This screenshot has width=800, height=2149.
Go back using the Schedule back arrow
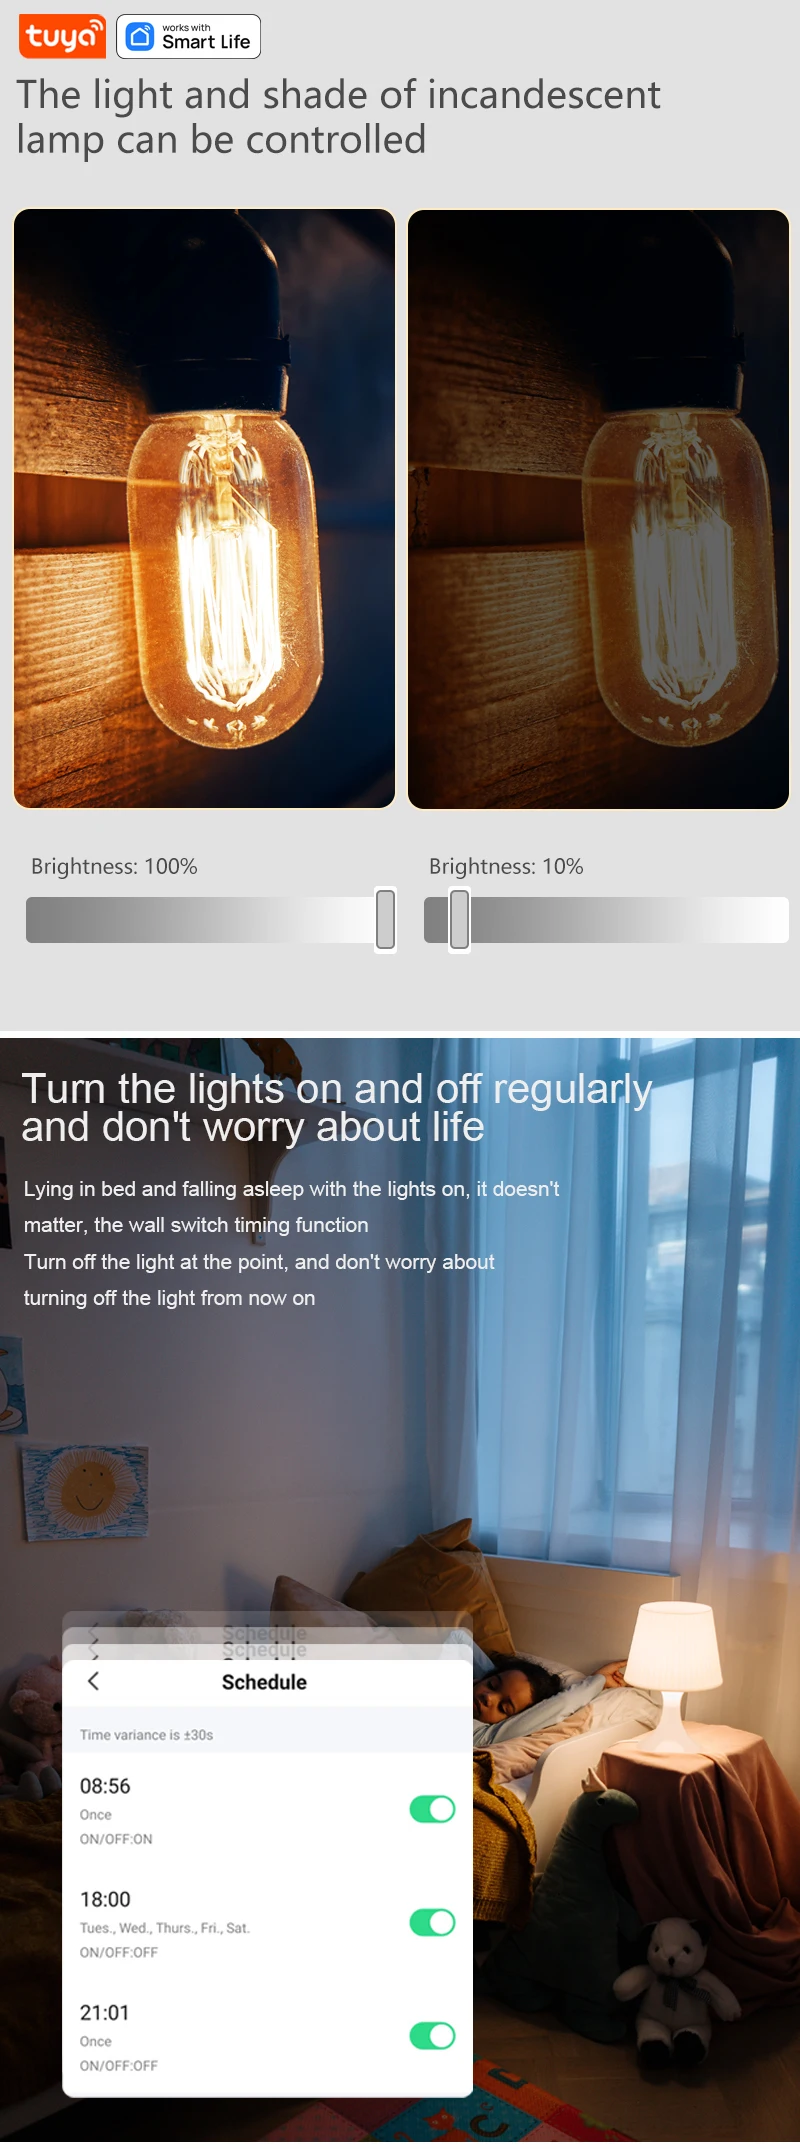94,1681
